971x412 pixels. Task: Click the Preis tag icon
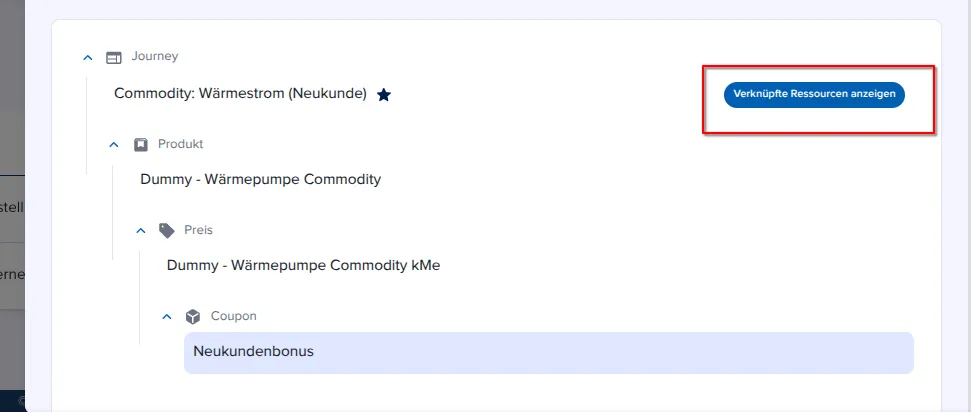167,230
